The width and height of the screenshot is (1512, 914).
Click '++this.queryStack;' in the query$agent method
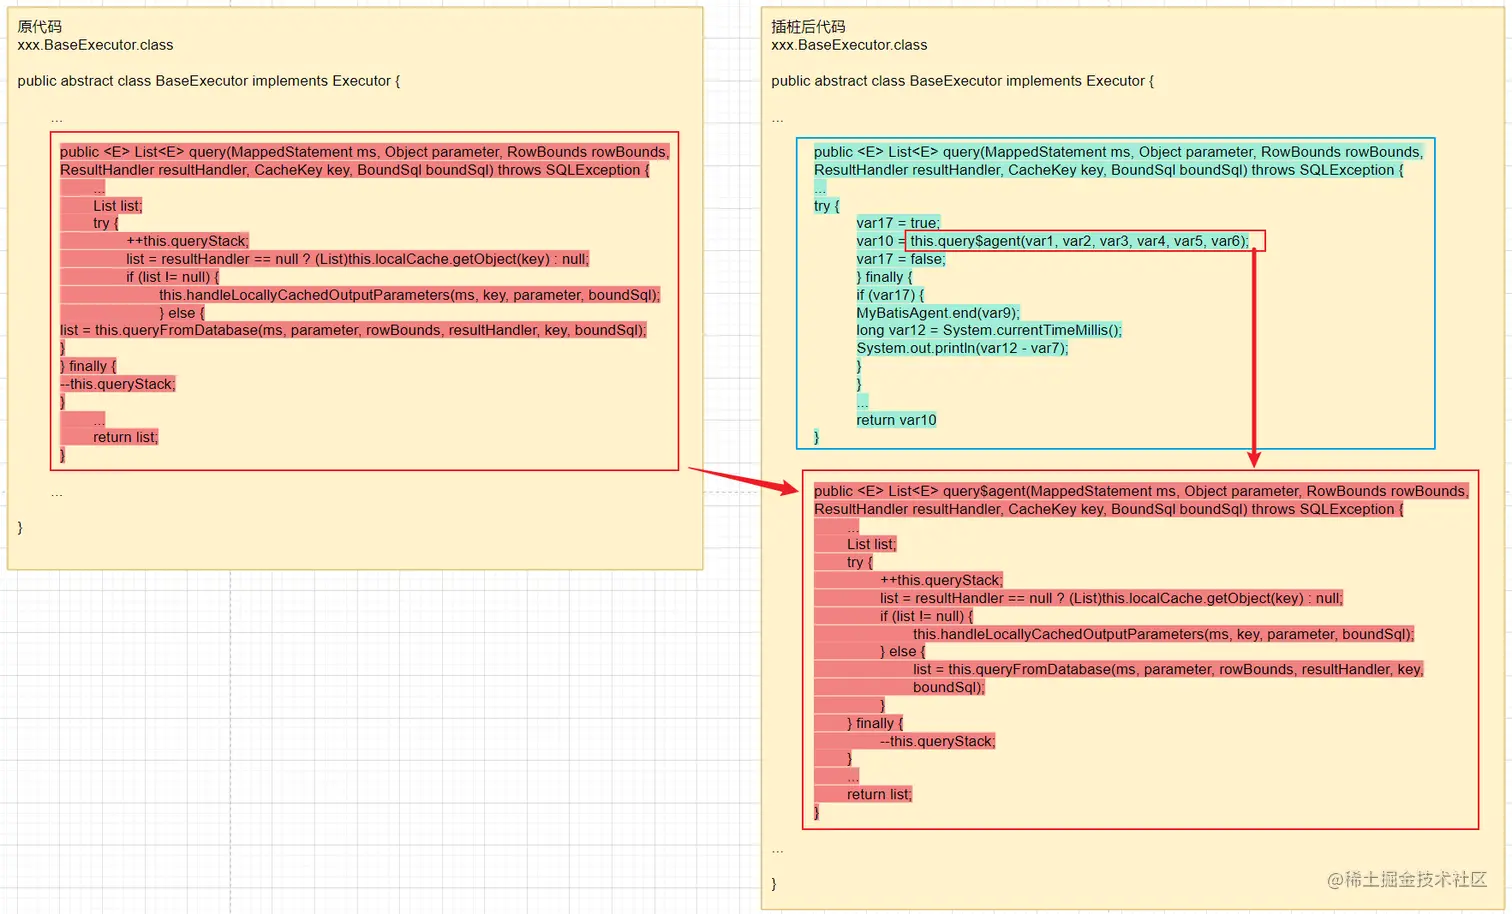[941, 580]
